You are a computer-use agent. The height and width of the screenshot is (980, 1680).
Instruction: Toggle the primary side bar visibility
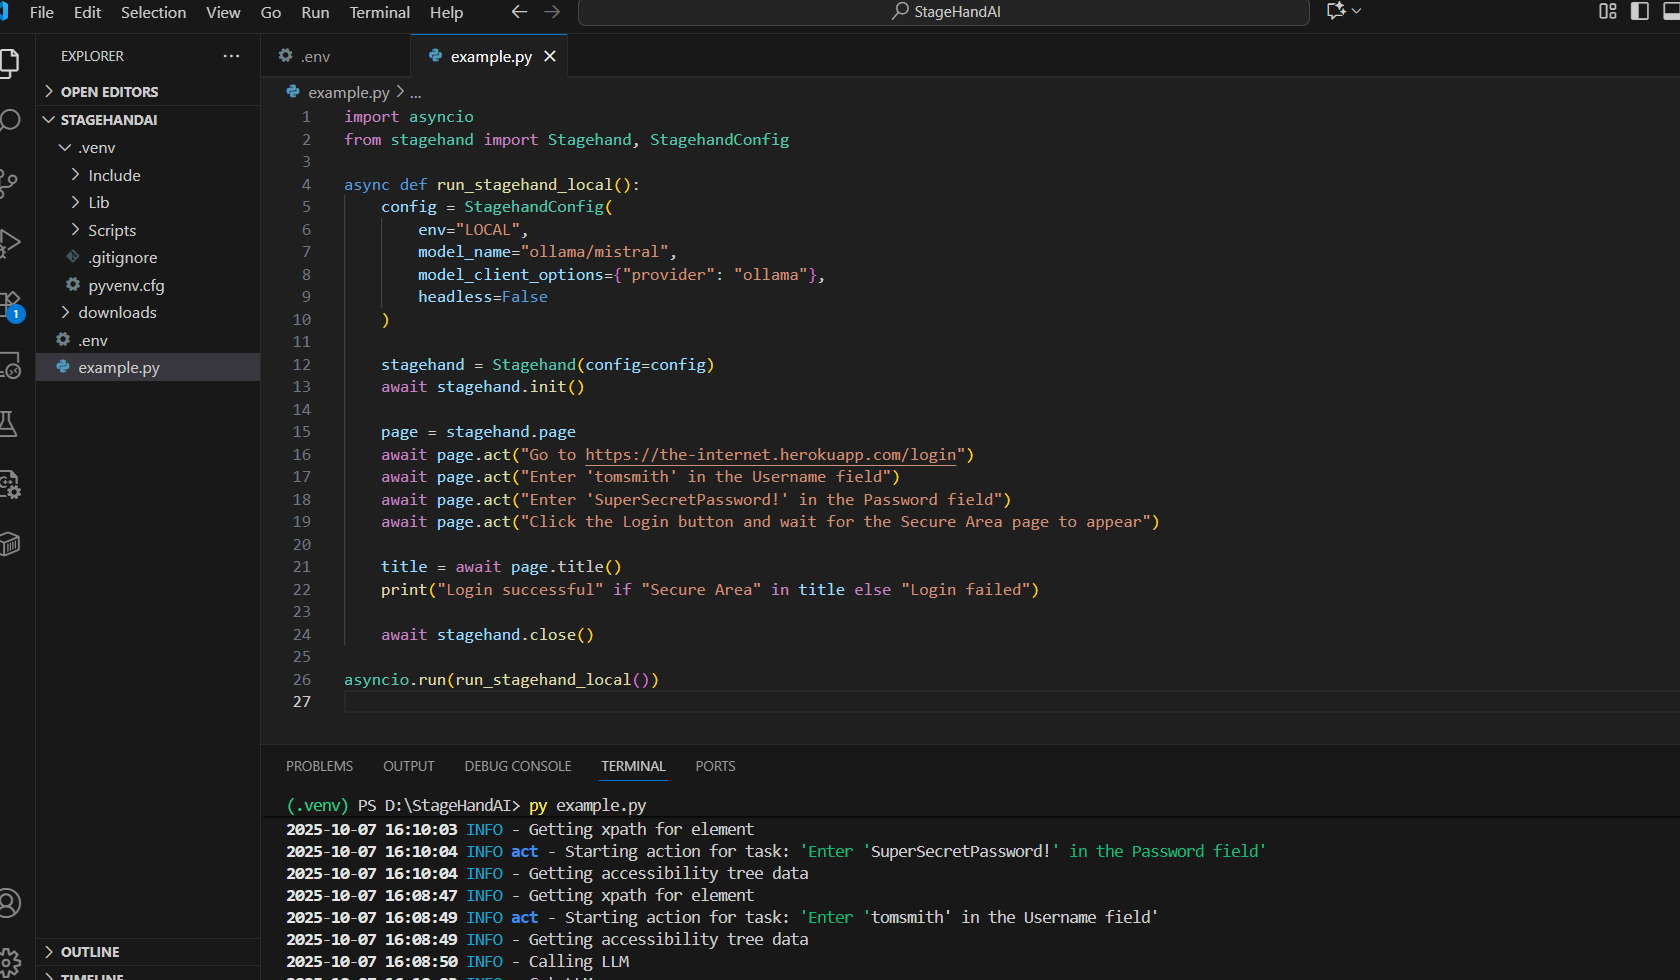click(1640, 11)
